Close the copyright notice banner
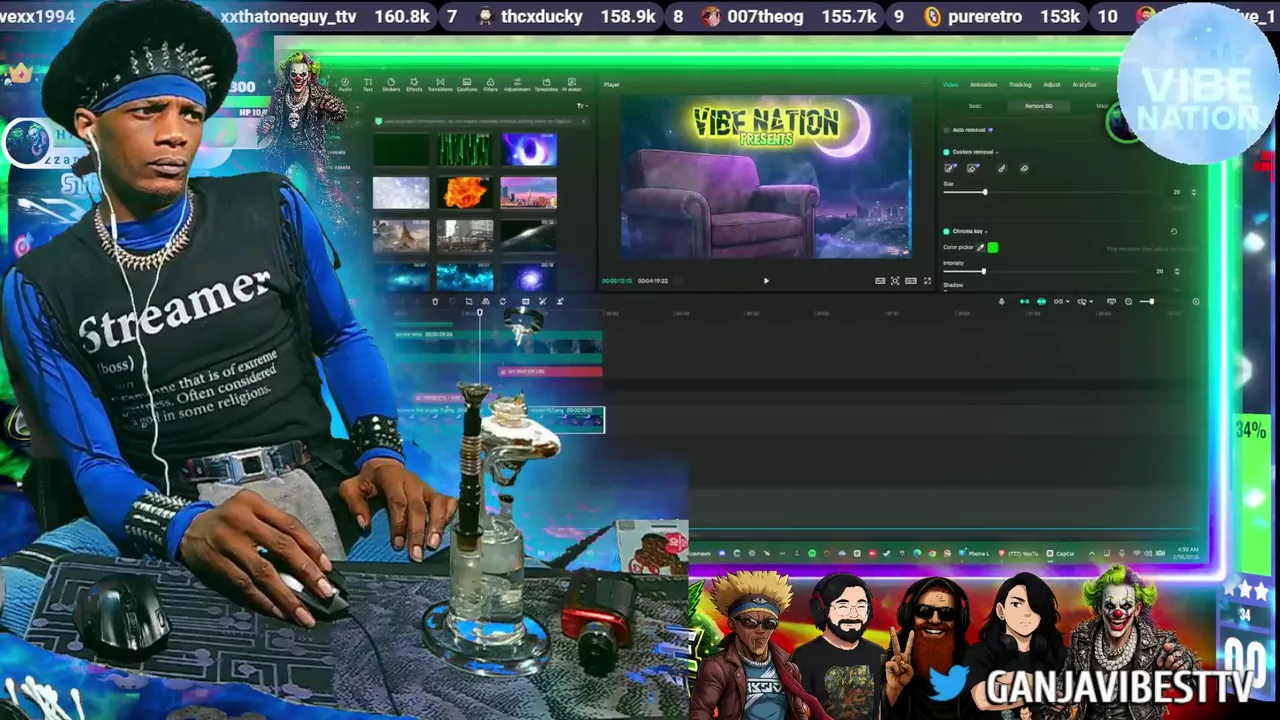This screenshot has height=720, width=1280. [x=583, y=121]
